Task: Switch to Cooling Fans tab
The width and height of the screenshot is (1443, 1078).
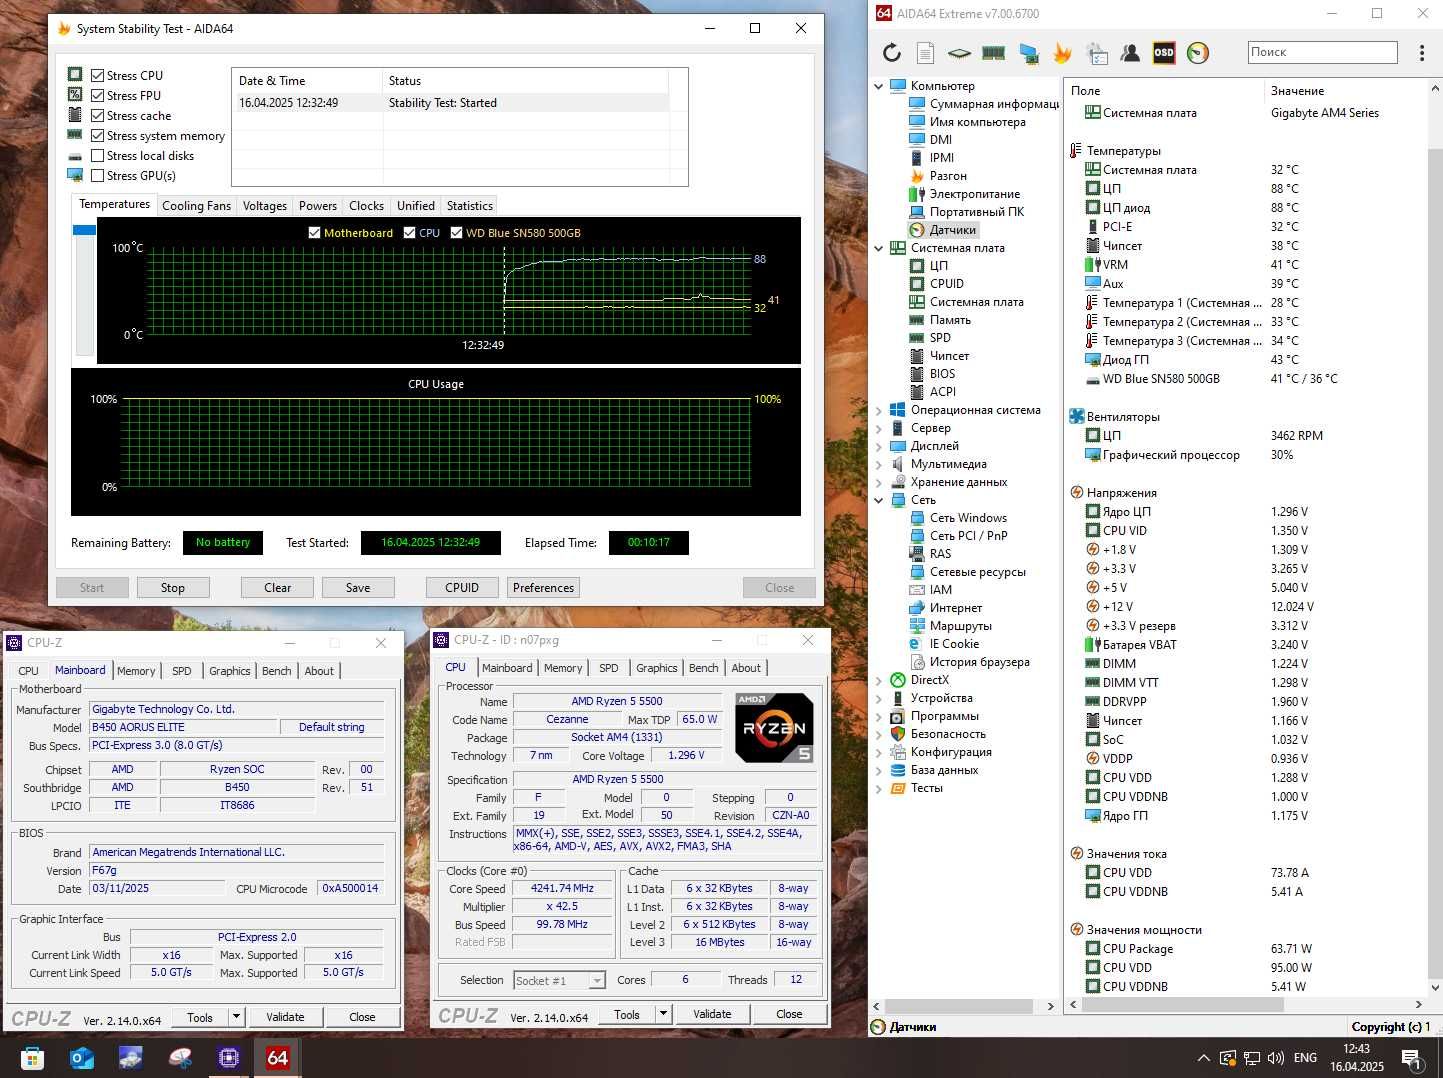Action: coord(196,206)
